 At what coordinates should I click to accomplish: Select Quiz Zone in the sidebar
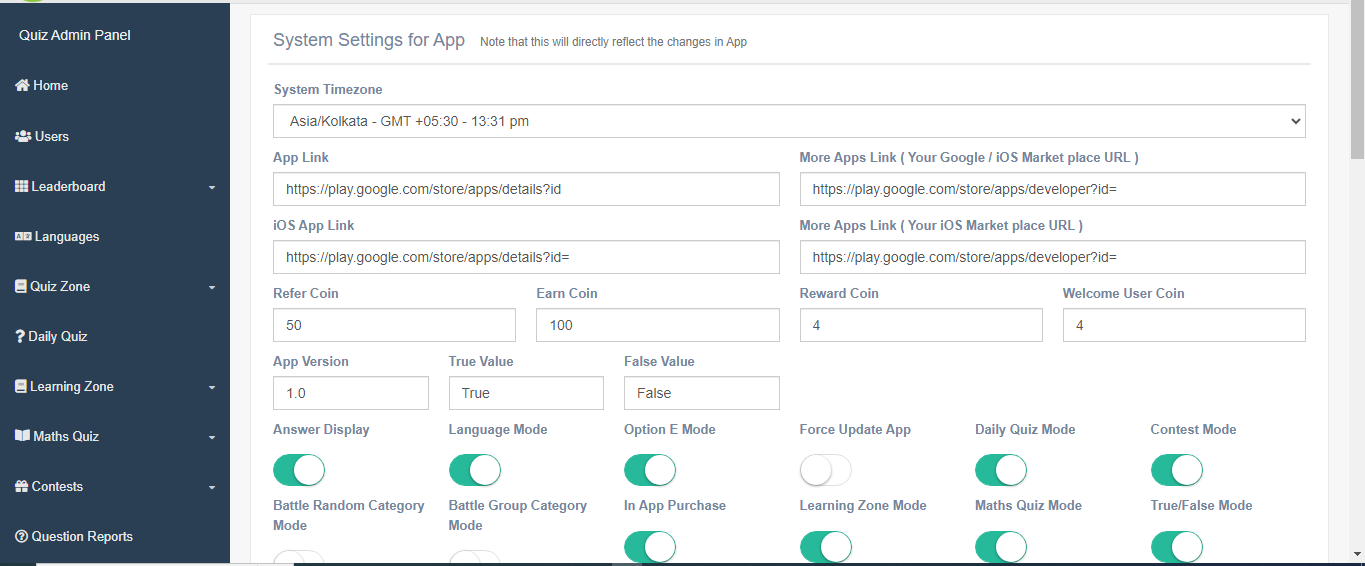pyautogui.click(x=60, y=287)
